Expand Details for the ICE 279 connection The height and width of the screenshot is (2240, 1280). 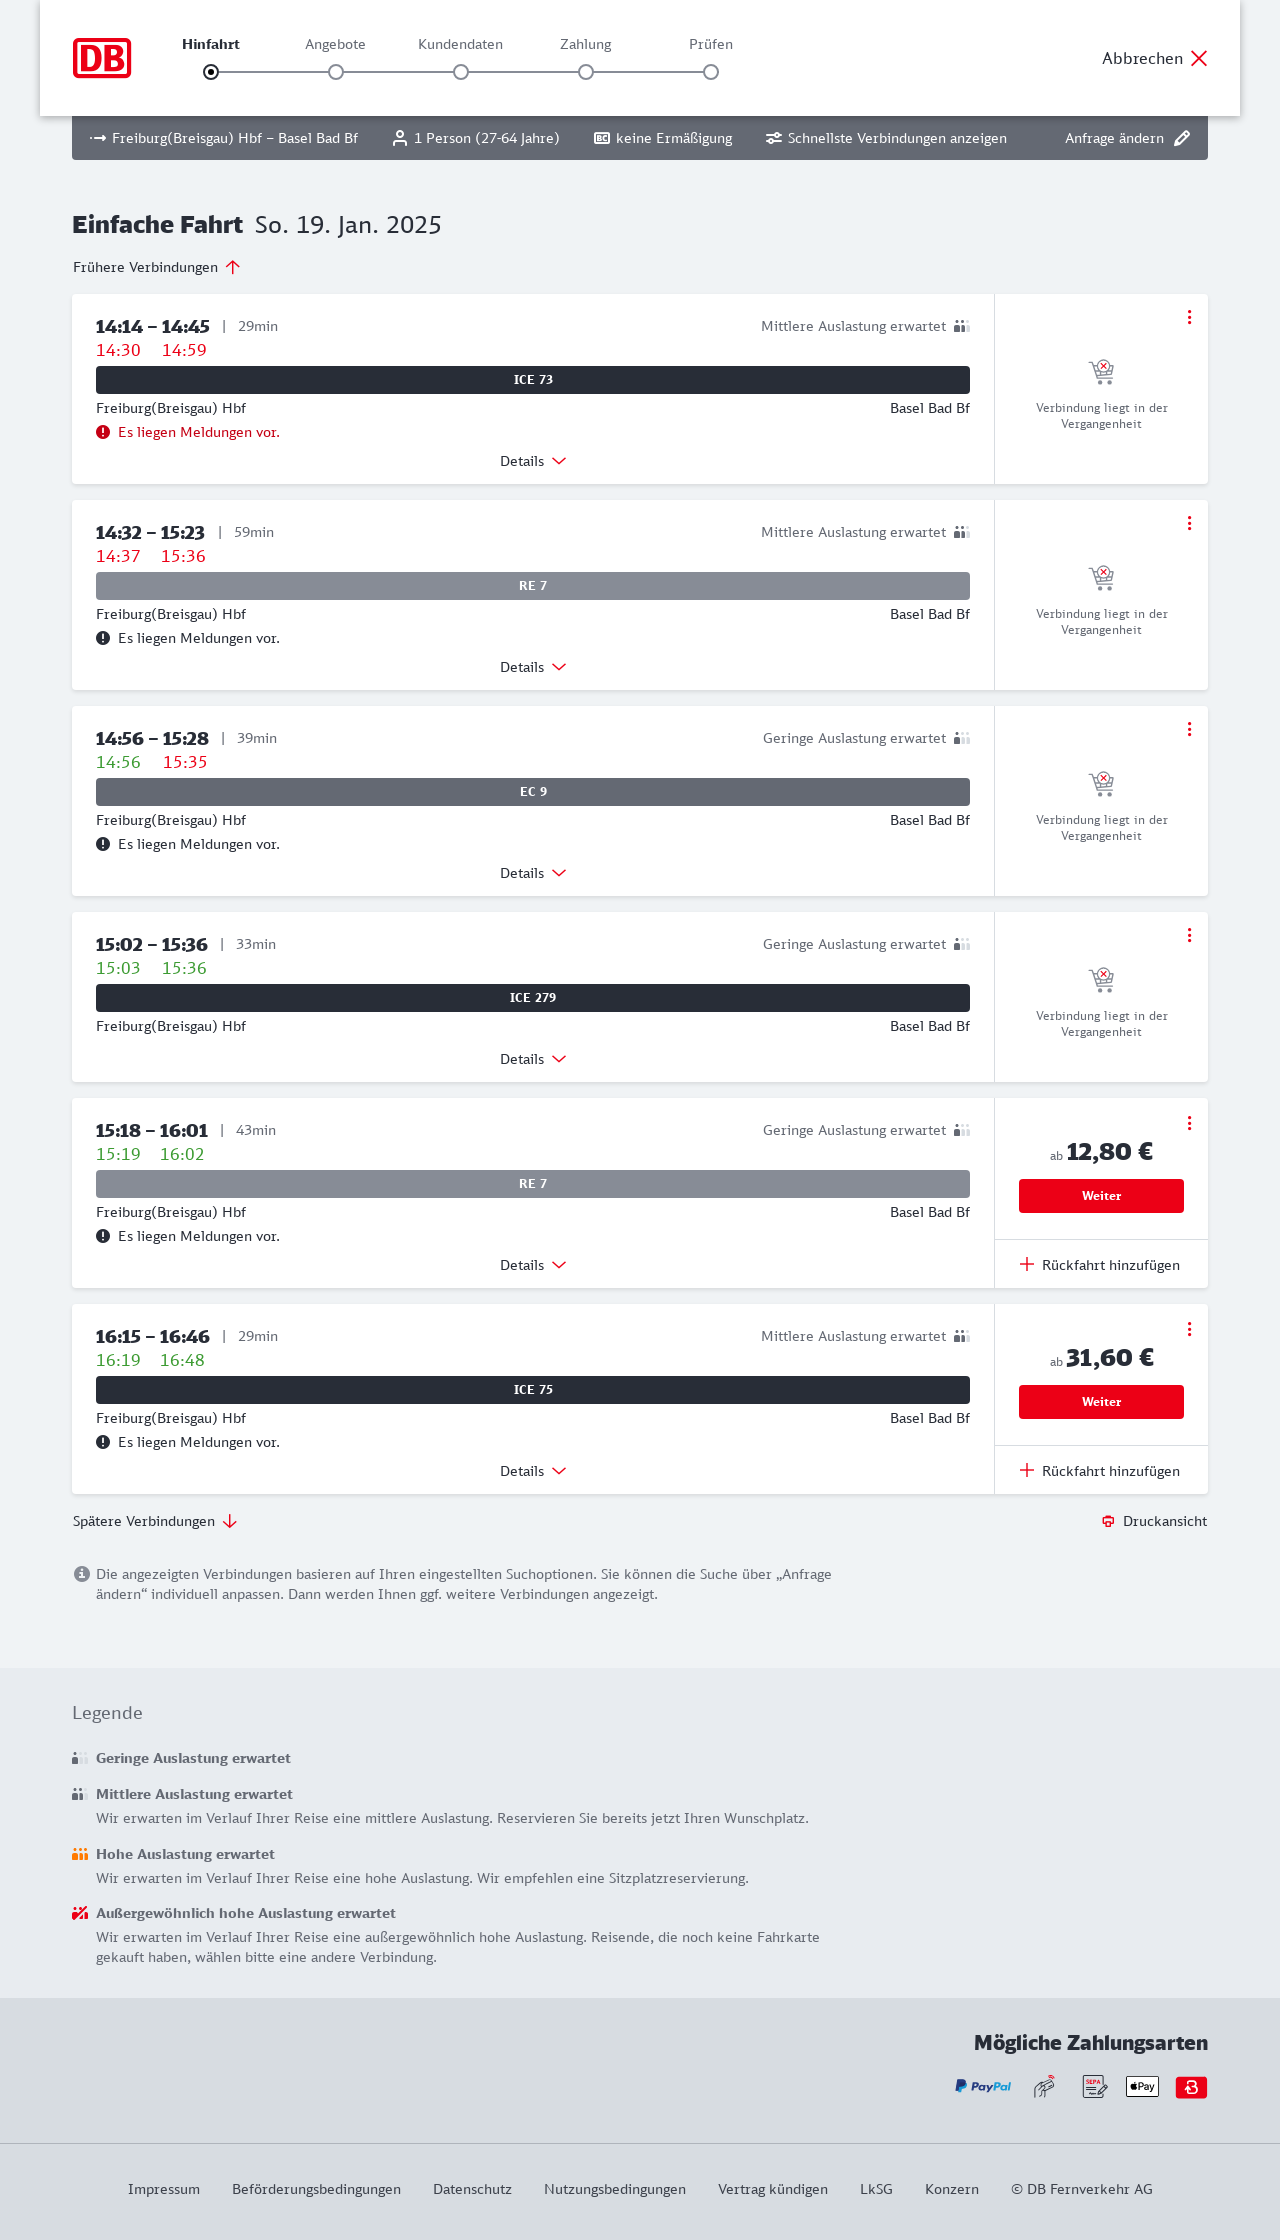point(533,1059)
